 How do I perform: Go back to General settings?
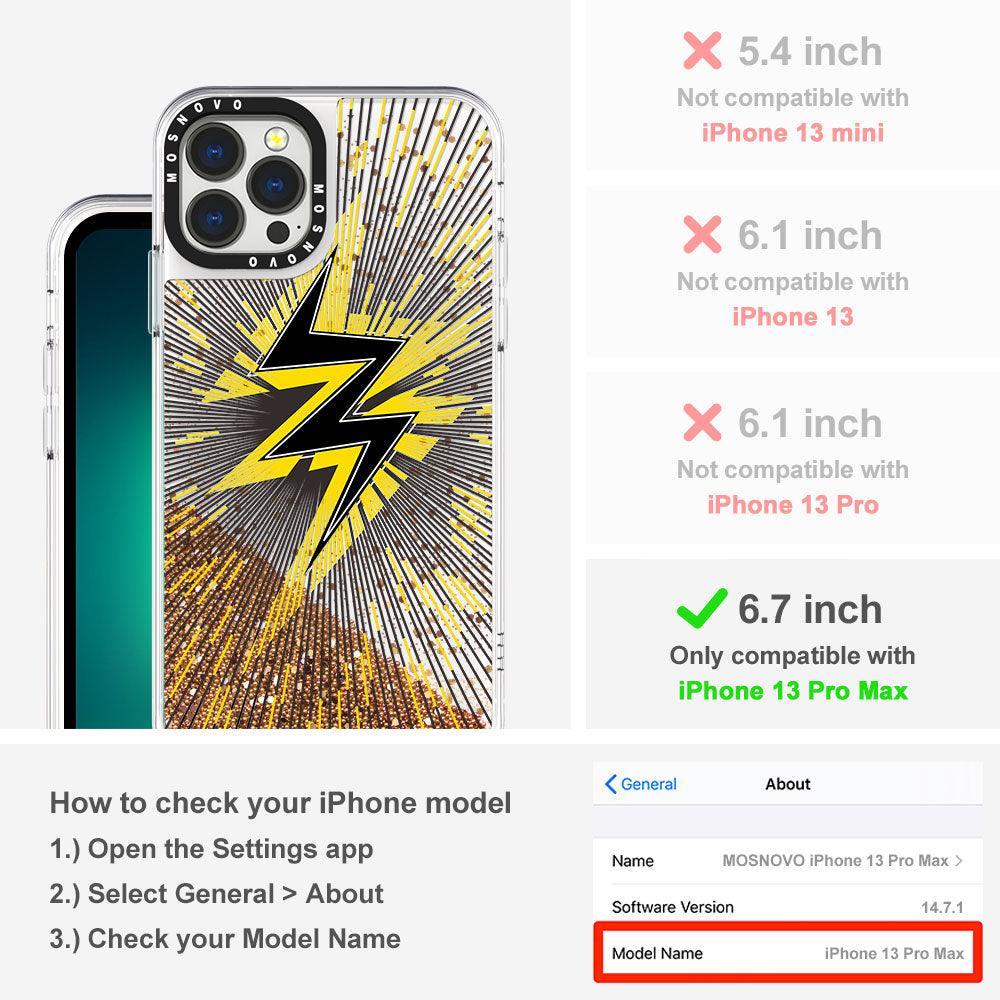[640, 784]
